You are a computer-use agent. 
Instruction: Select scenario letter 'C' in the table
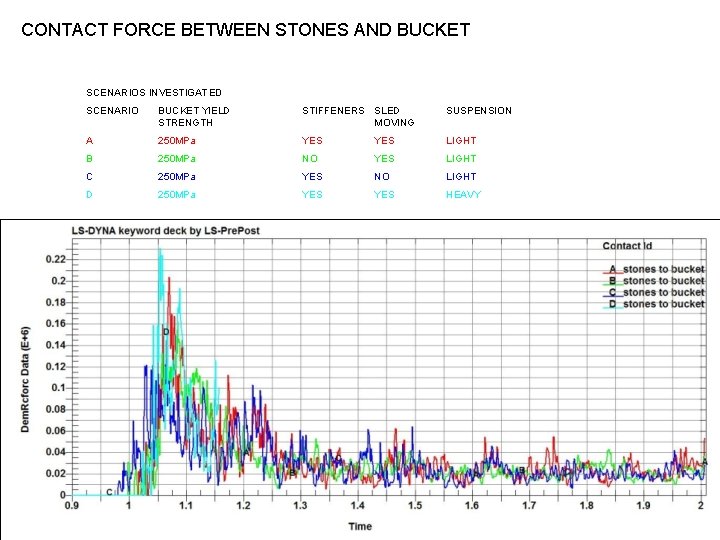pyautogui.click(x=89, y=176)
